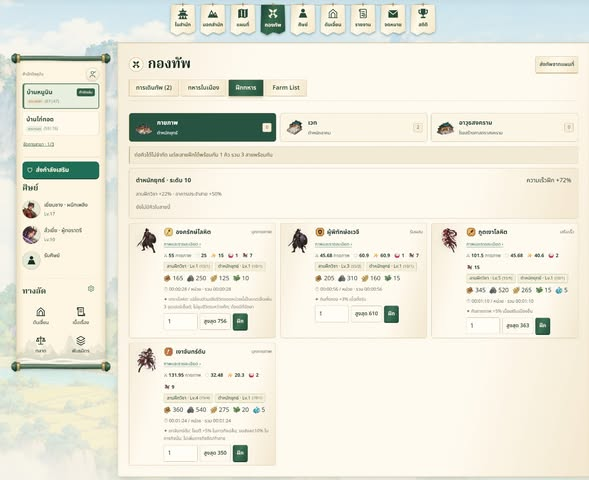This screenshot has width=589, height=480.
Task: Open the house shortcut nav banner
Action: 333,19
